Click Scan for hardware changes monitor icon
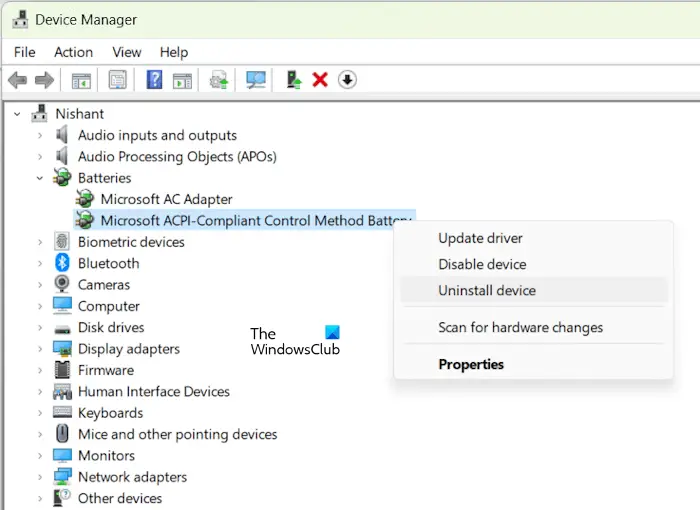 click(256, 80)
